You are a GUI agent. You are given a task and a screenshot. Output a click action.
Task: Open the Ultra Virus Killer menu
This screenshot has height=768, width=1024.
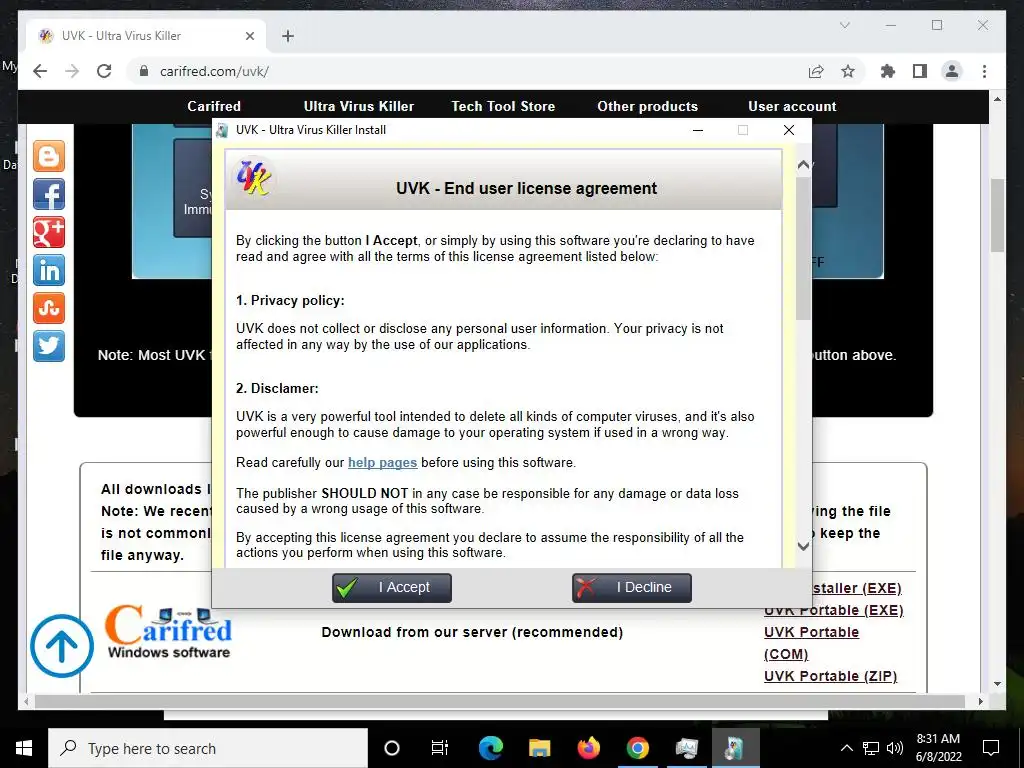pyautogui.click(x=359, y=106)
